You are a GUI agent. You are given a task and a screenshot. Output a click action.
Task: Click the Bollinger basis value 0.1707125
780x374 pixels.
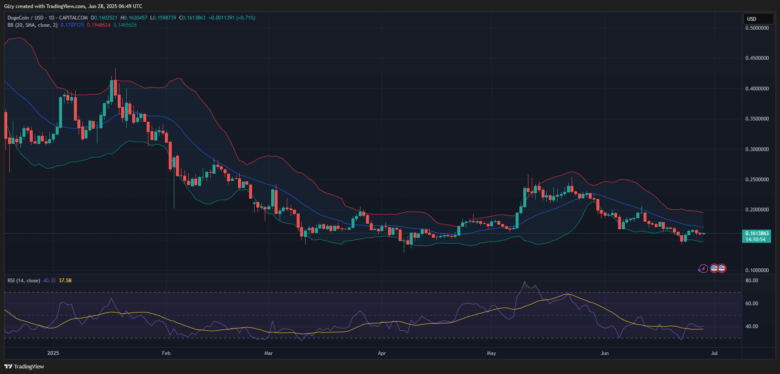pos(72,24)
